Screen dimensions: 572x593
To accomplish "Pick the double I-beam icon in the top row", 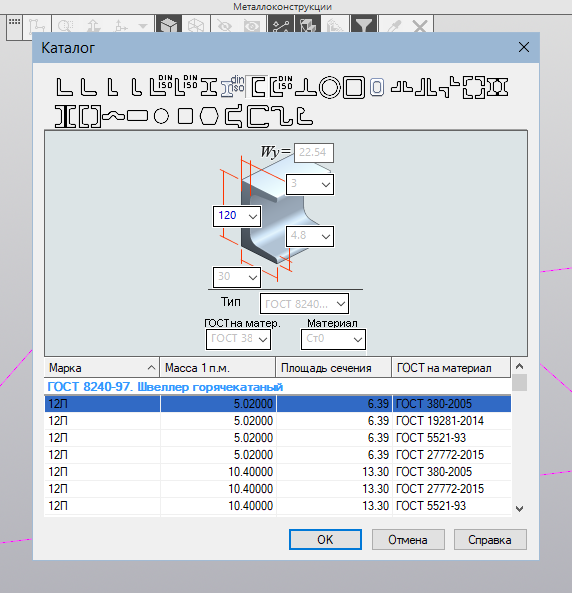I will 497,87.
